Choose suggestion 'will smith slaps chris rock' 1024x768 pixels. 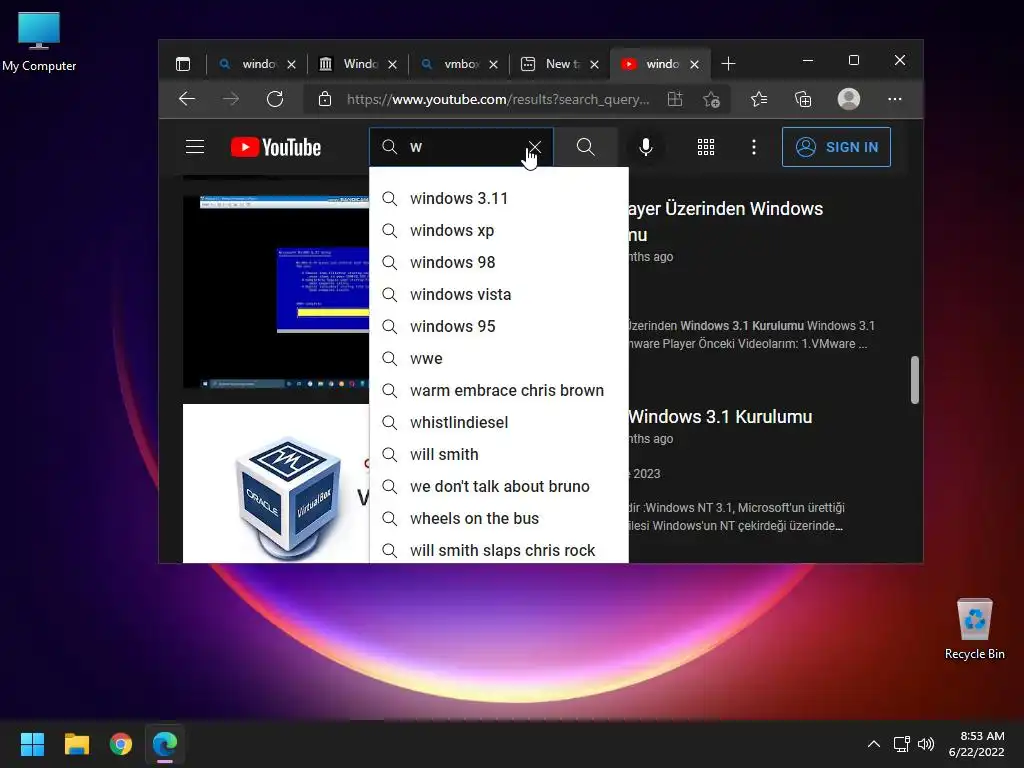498,551
